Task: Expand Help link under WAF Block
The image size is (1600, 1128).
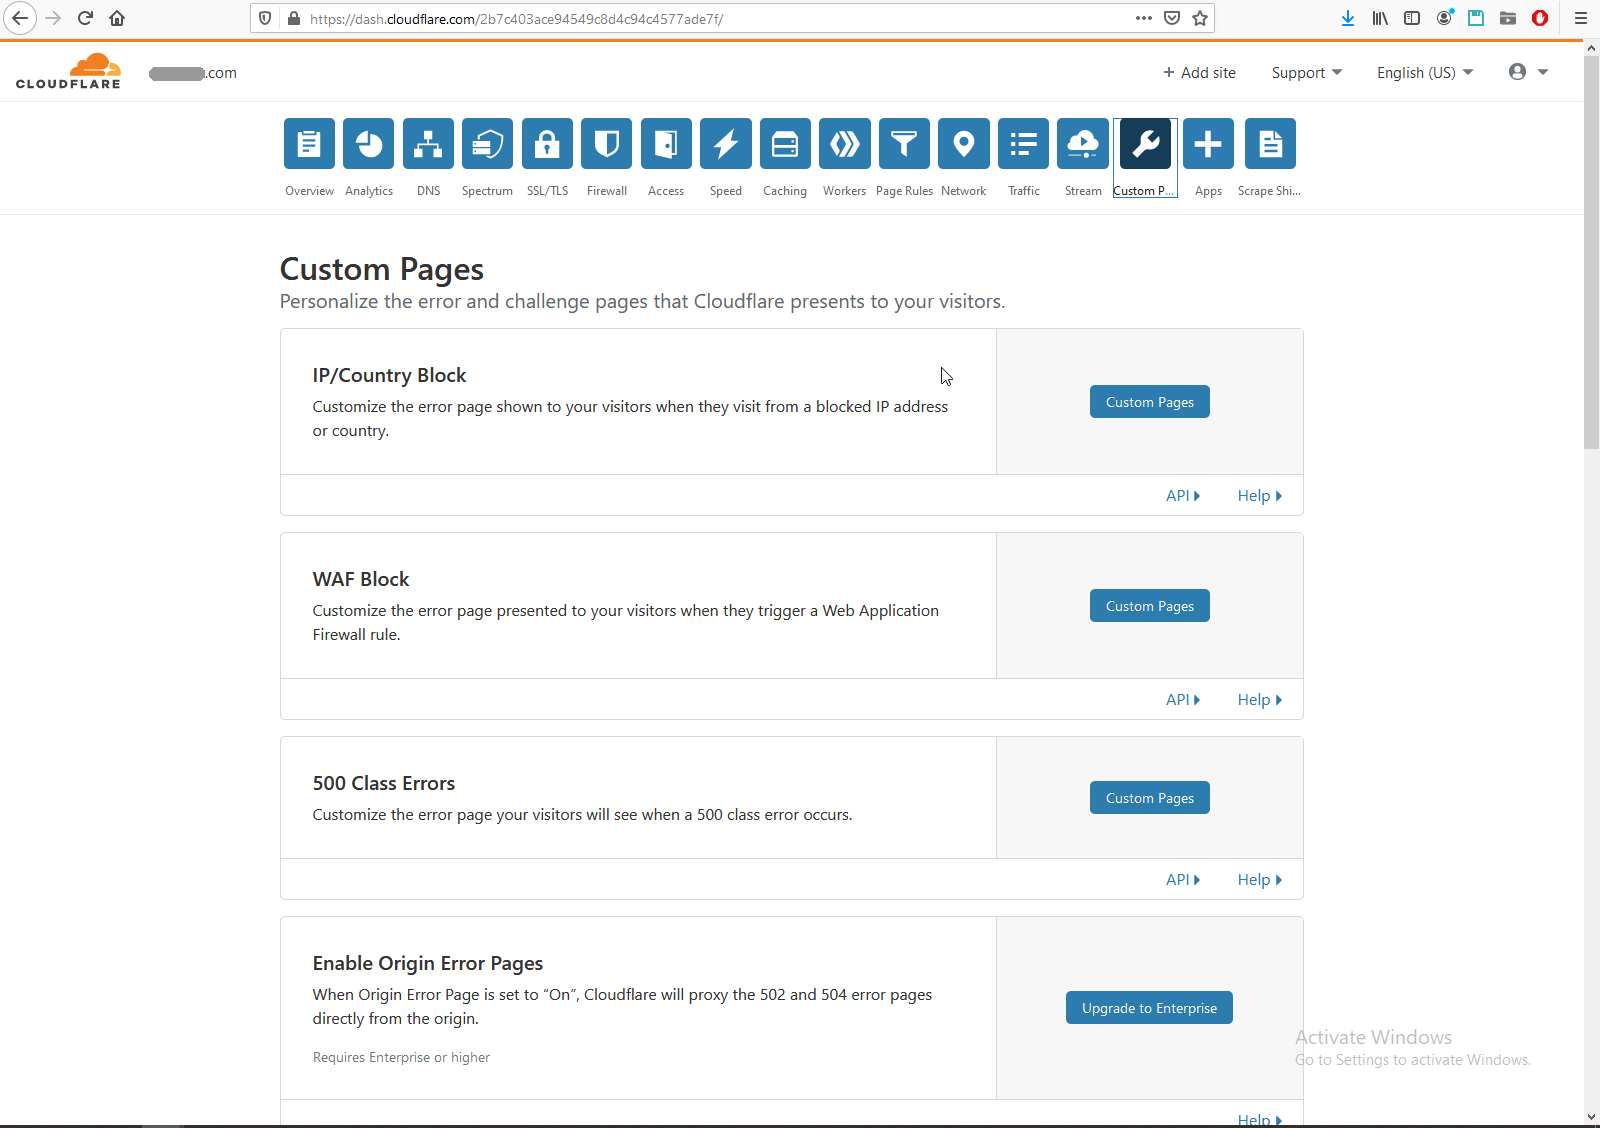Action: tap(1260, 700)
